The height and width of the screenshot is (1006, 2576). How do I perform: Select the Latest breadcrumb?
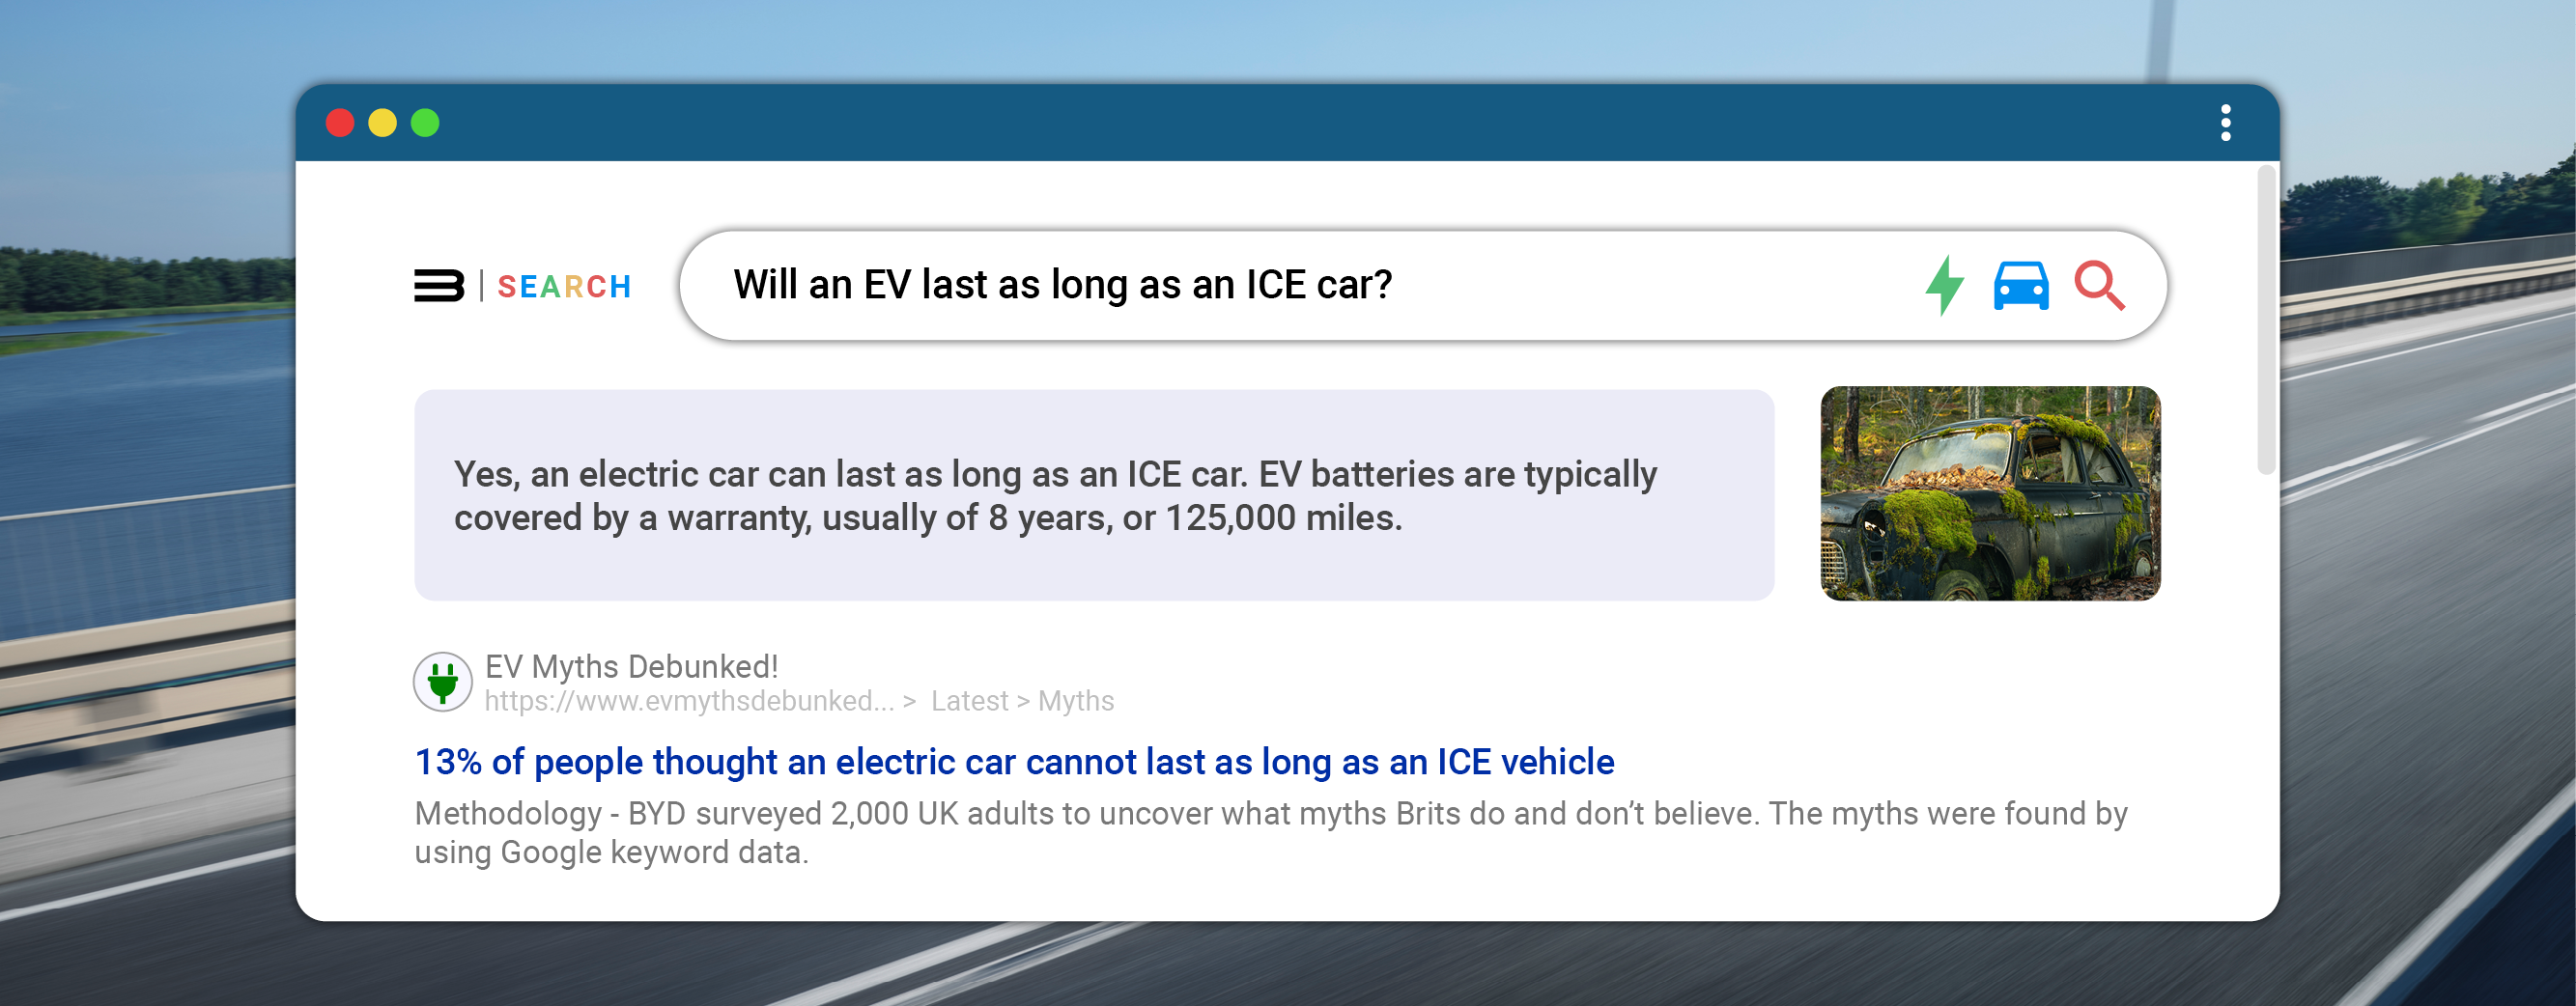pos(969,701)
